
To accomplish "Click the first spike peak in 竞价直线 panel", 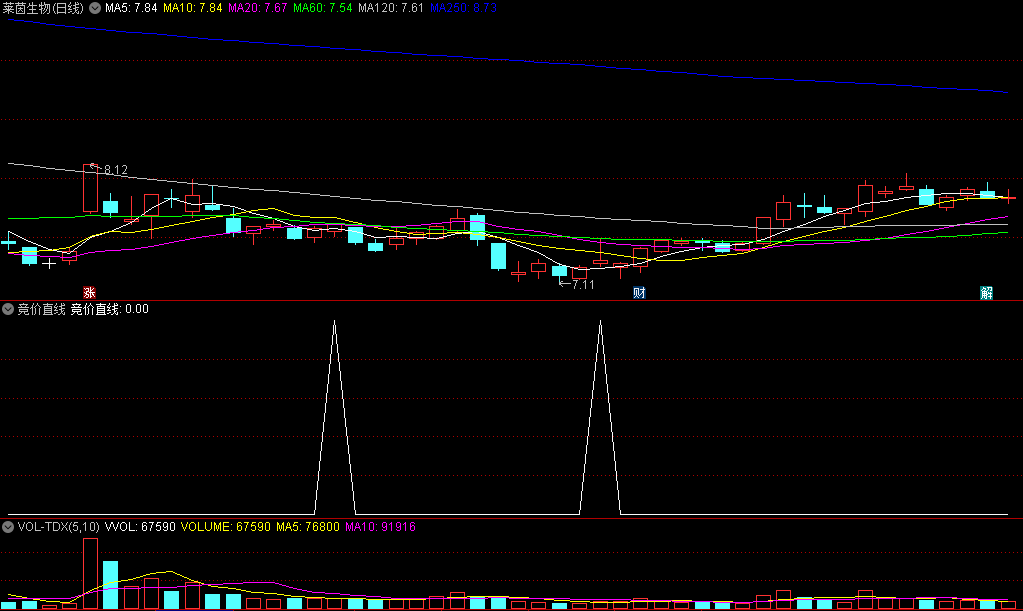I will click(335, 321).
